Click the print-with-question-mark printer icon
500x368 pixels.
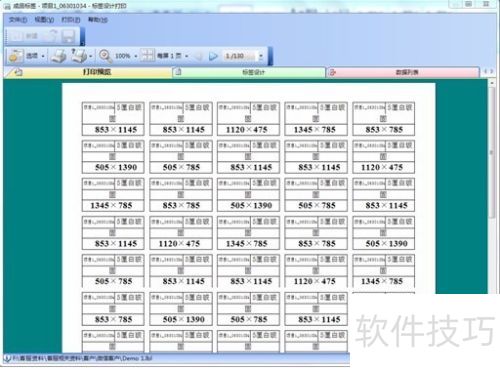pyautogui.click(x=79, y=56)
